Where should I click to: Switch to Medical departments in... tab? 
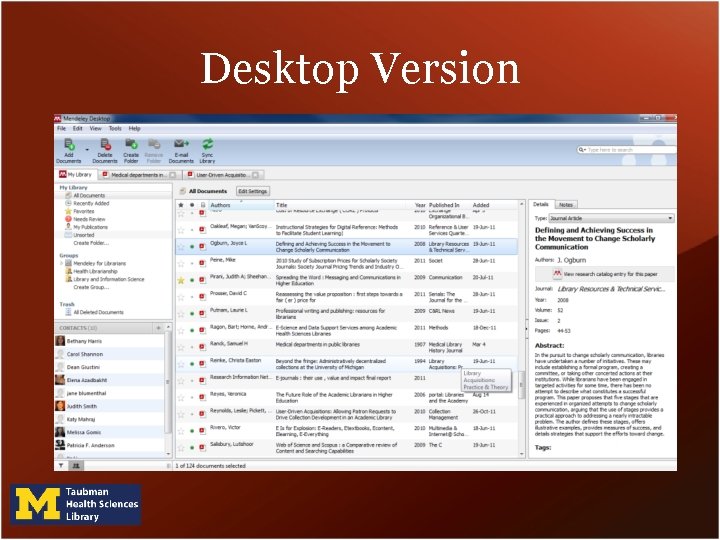138,175
